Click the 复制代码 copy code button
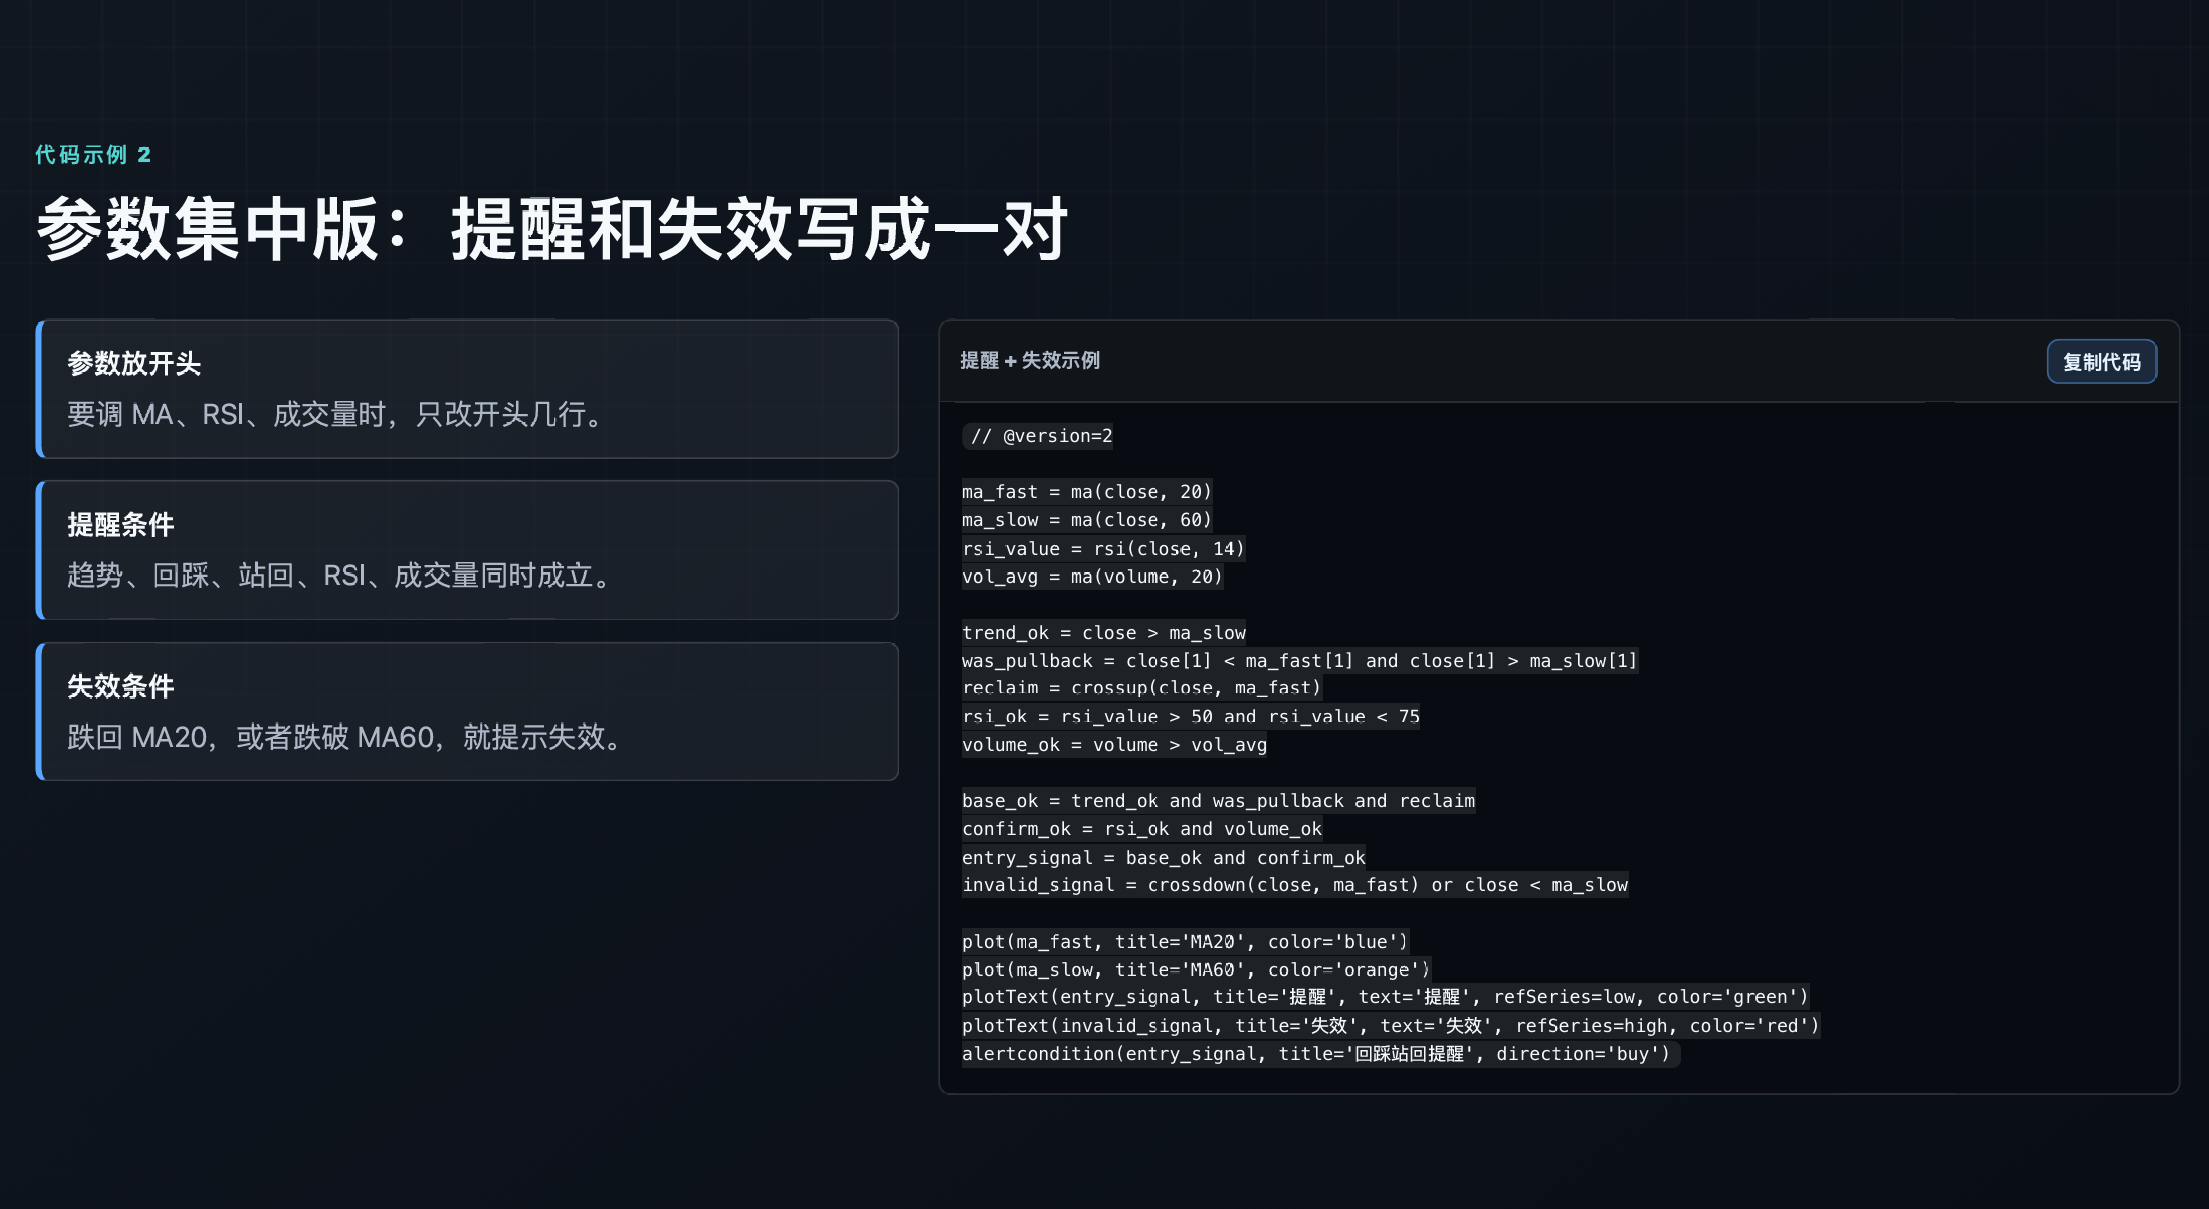 [2101, 362]
